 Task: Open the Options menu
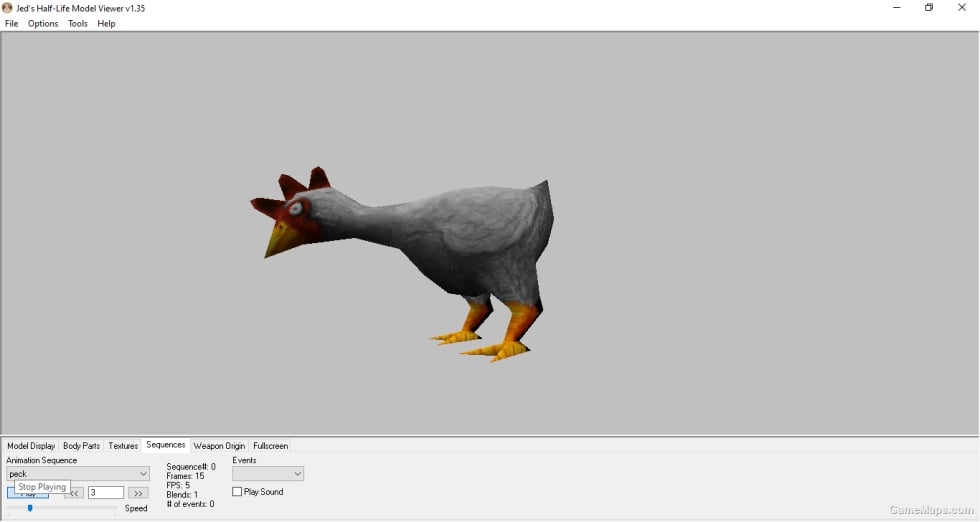pyautogui.click(x=42, y=24)
